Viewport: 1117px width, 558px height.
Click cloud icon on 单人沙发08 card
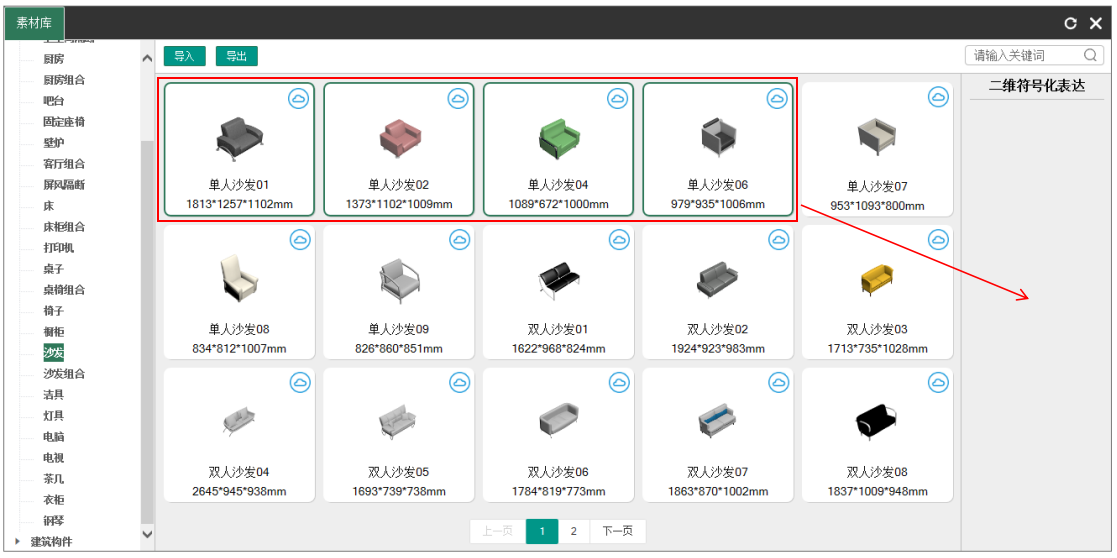(300, 240)
